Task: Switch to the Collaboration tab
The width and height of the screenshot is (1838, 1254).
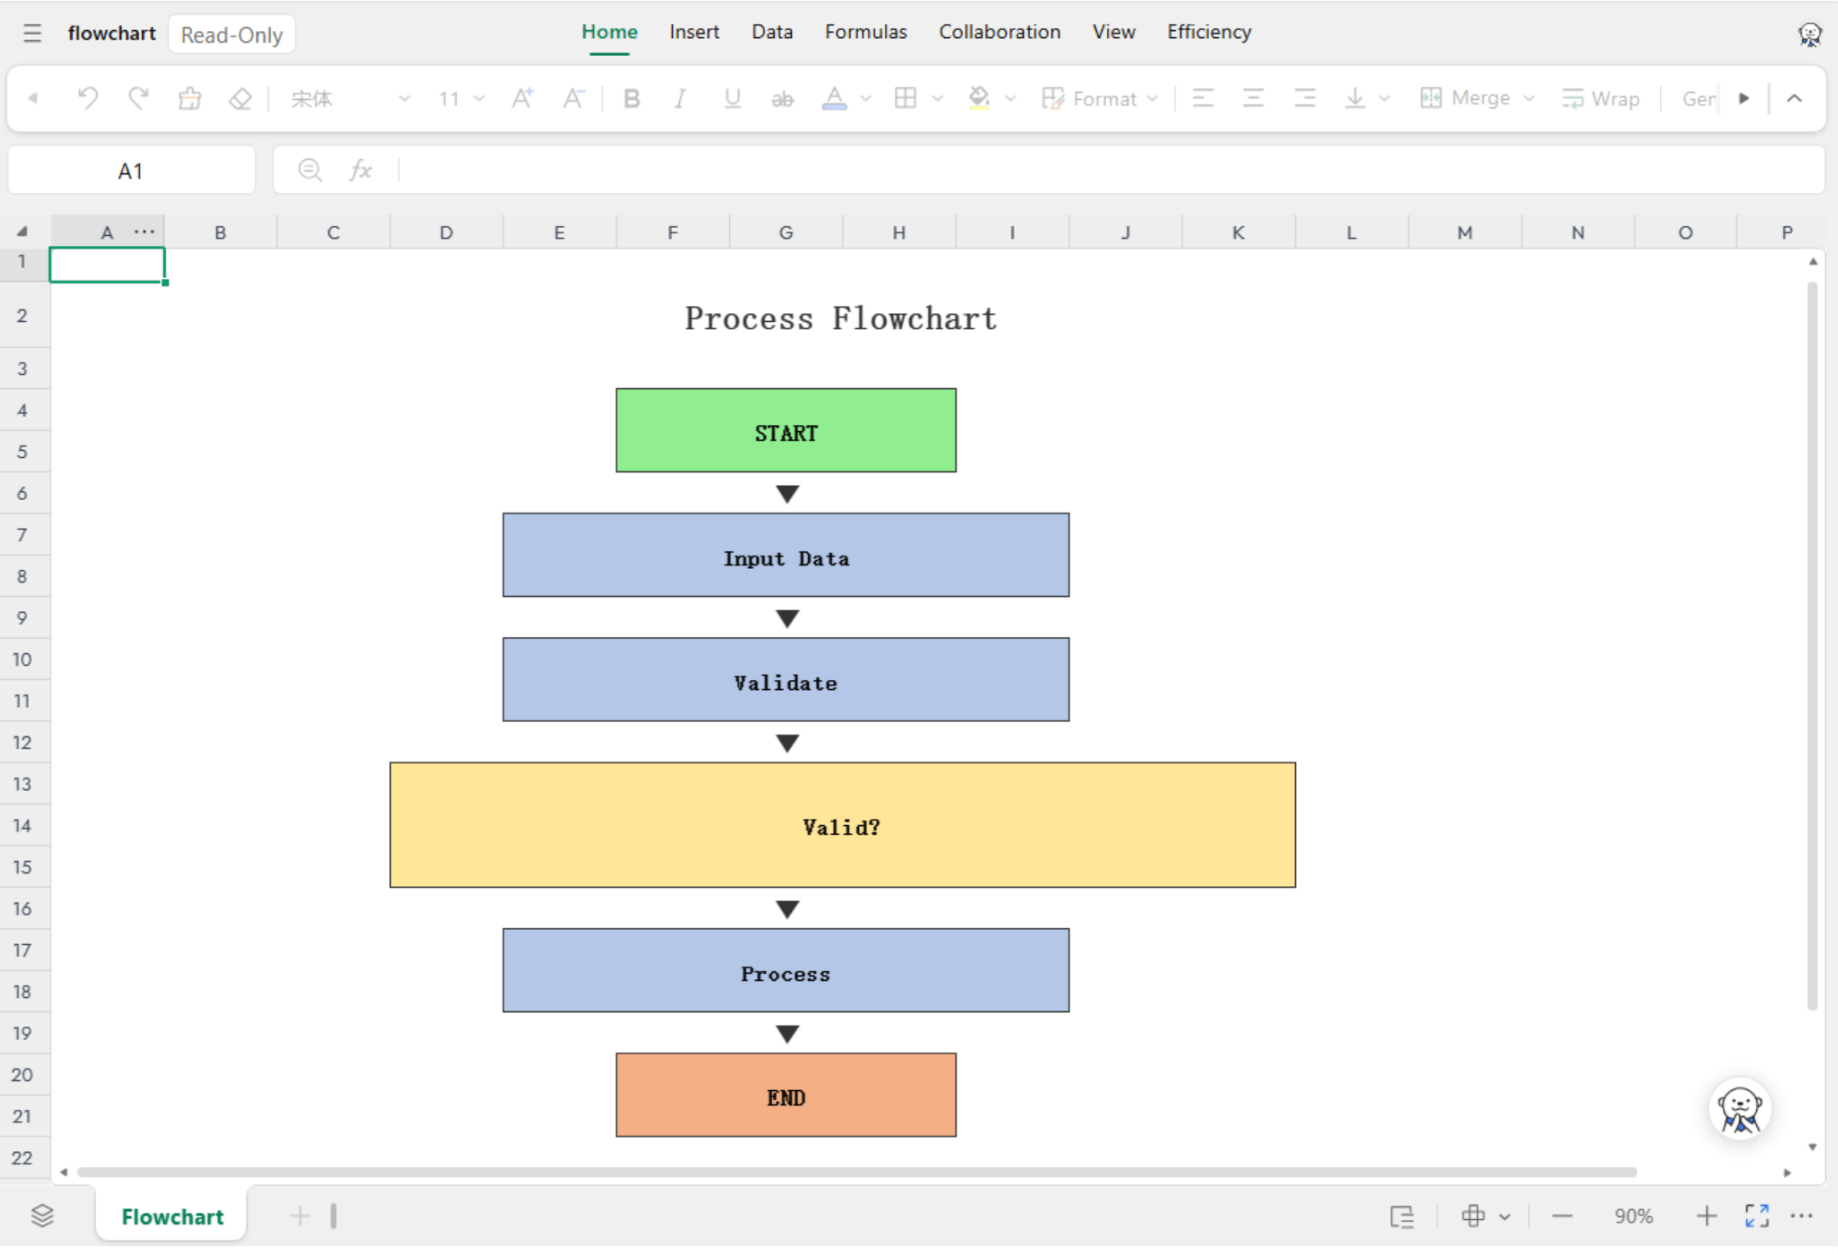Action: (x=999, y=32)
